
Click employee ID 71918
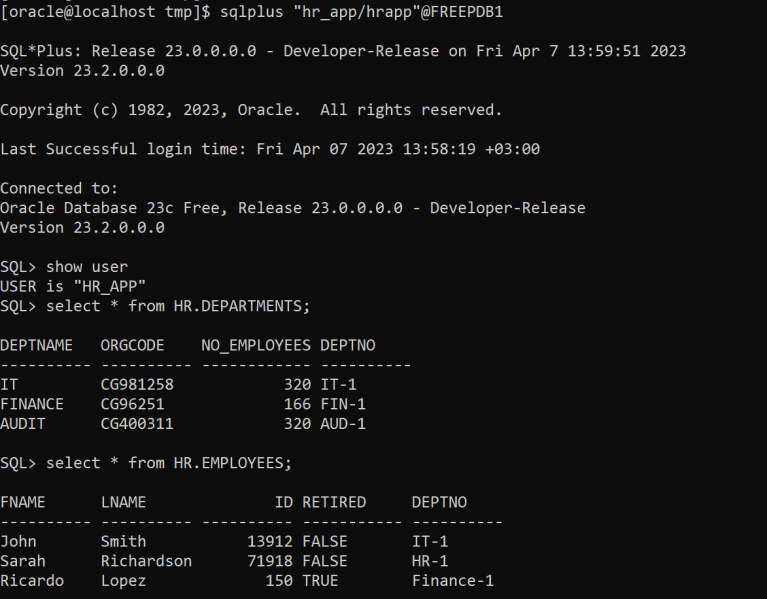point(270,561)
